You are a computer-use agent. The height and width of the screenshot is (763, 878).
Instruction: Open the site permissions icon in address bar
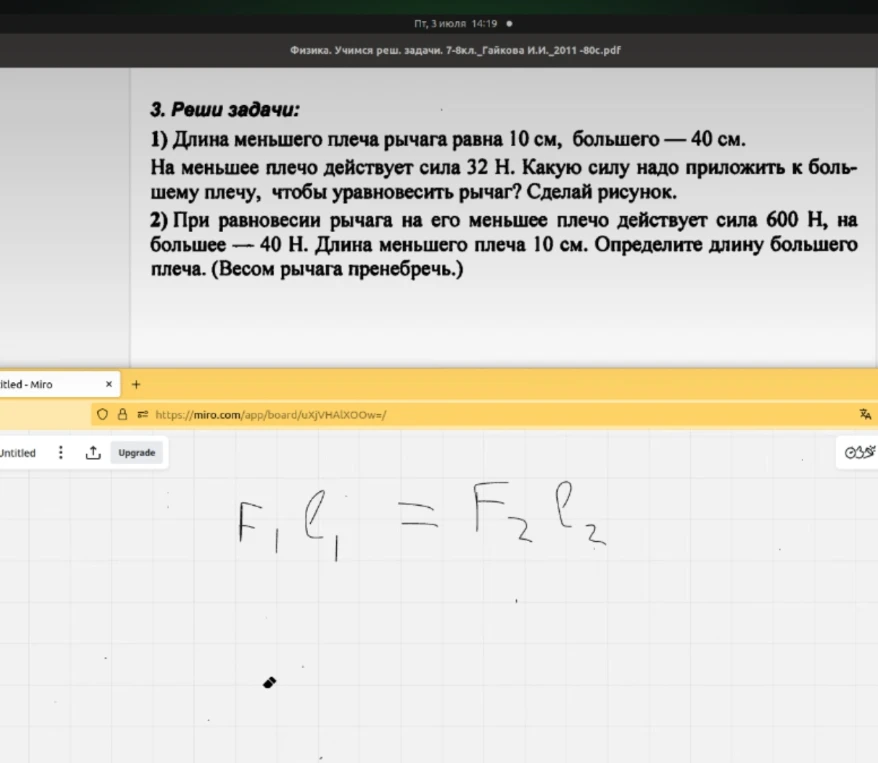click(x=142, y=414)
